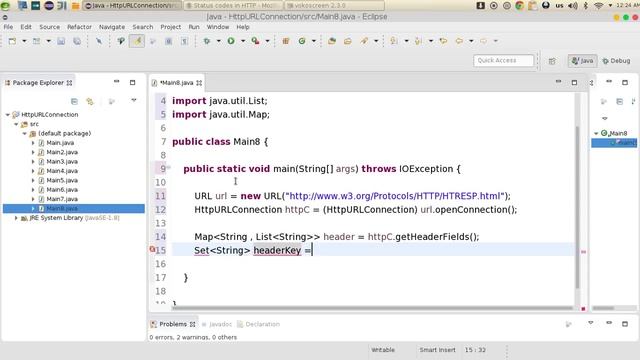This screenshot has height=360, width=640.
Task: Click the Open Type toolbar icon
Action: tap(332, 41)
